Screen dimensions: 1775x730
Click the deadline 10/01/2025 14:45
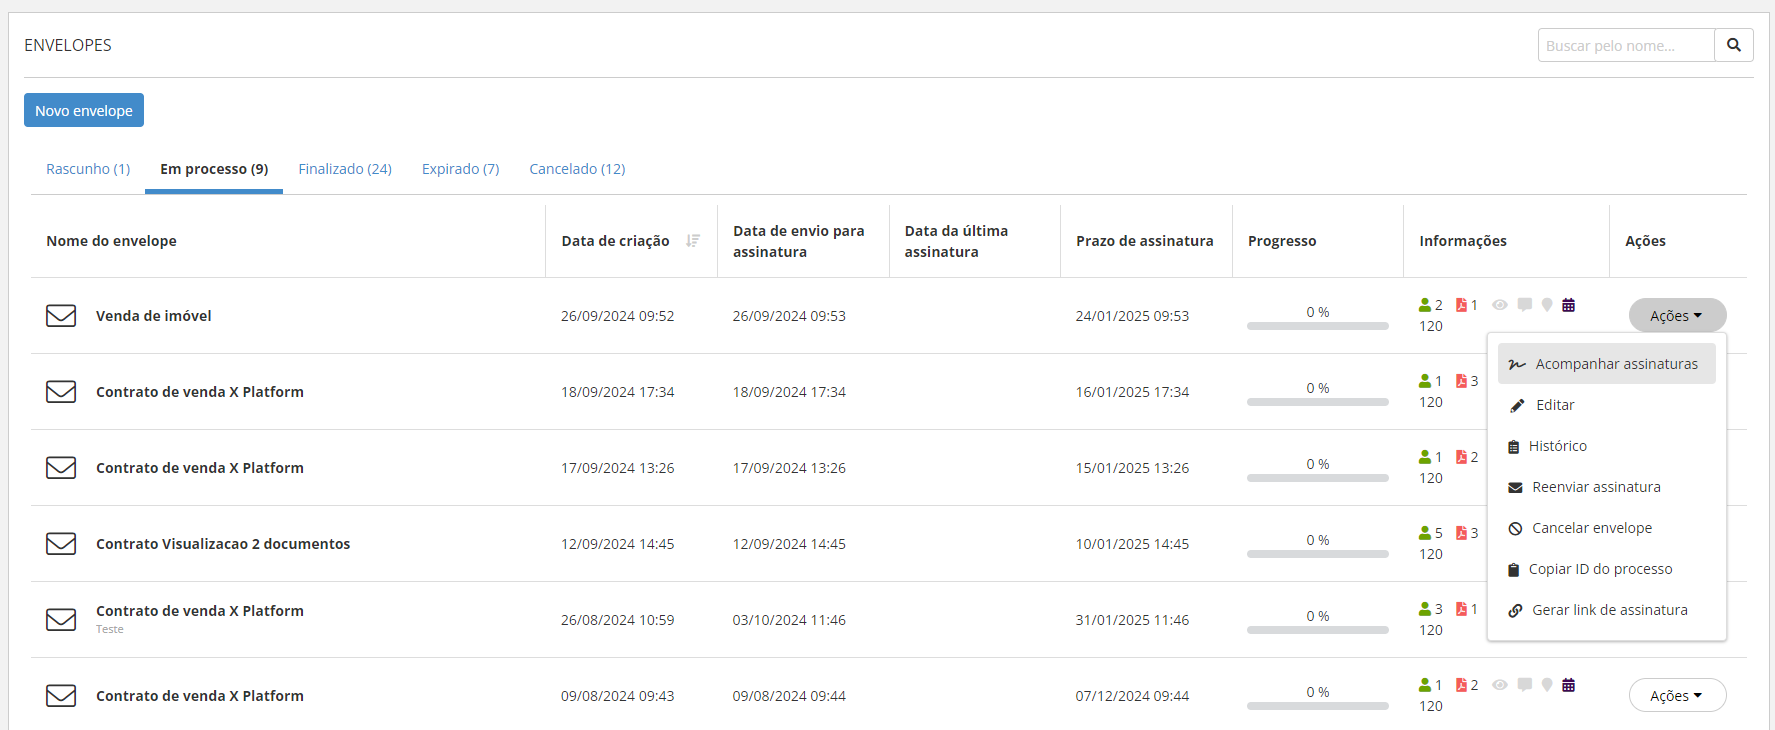pyautogui.click(x=1132, y=544)
